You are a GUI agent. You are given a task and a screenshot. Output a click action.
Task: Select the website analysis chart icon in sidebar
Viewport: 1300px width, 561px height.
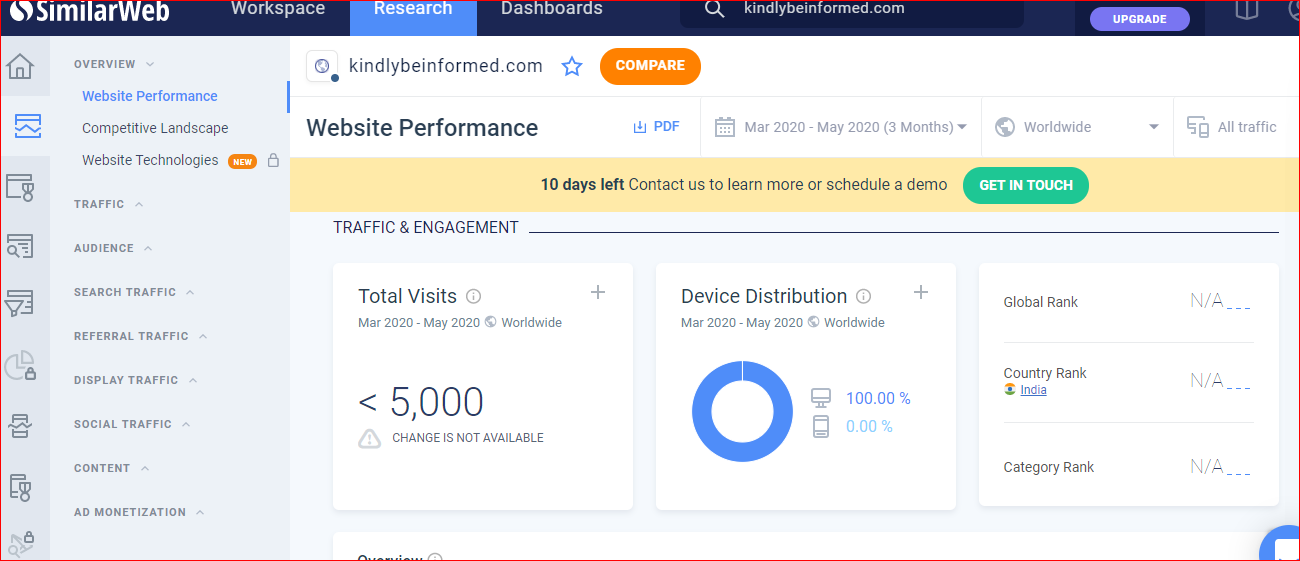click(27, 126)
